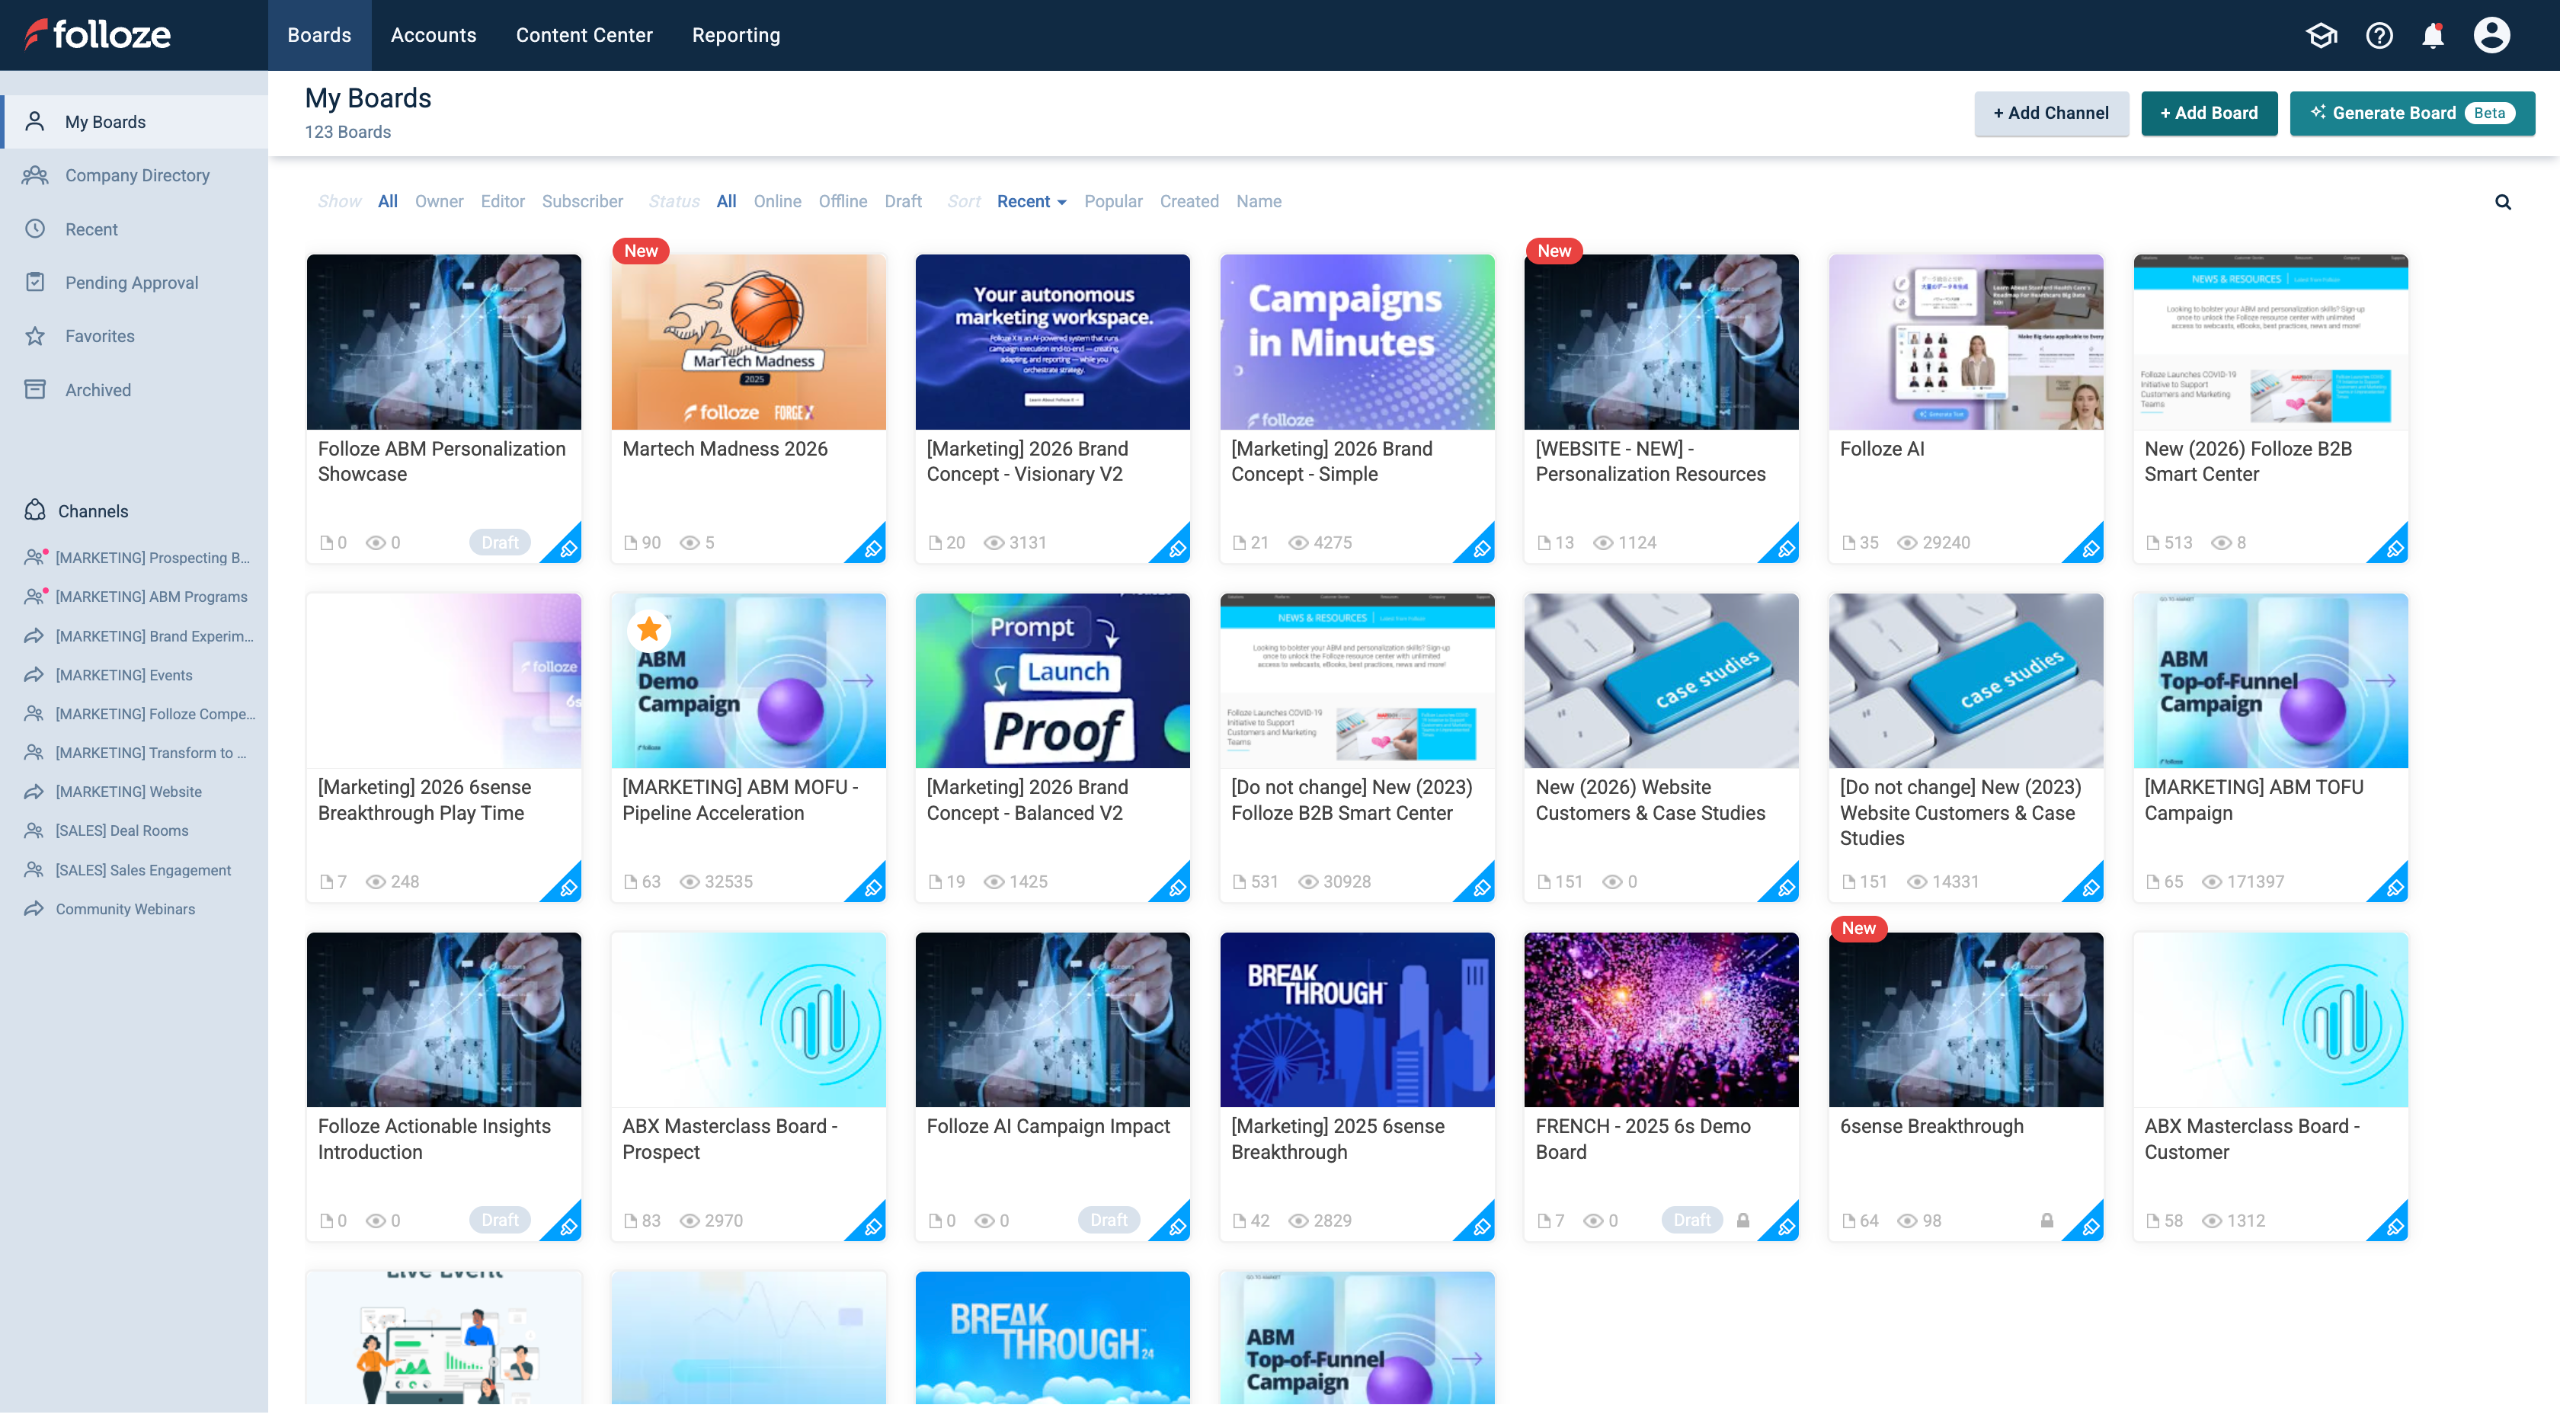This screenshot has width=2560, height=1414.
Task: Open the notifications bell icon
Action: (2432, 36)
